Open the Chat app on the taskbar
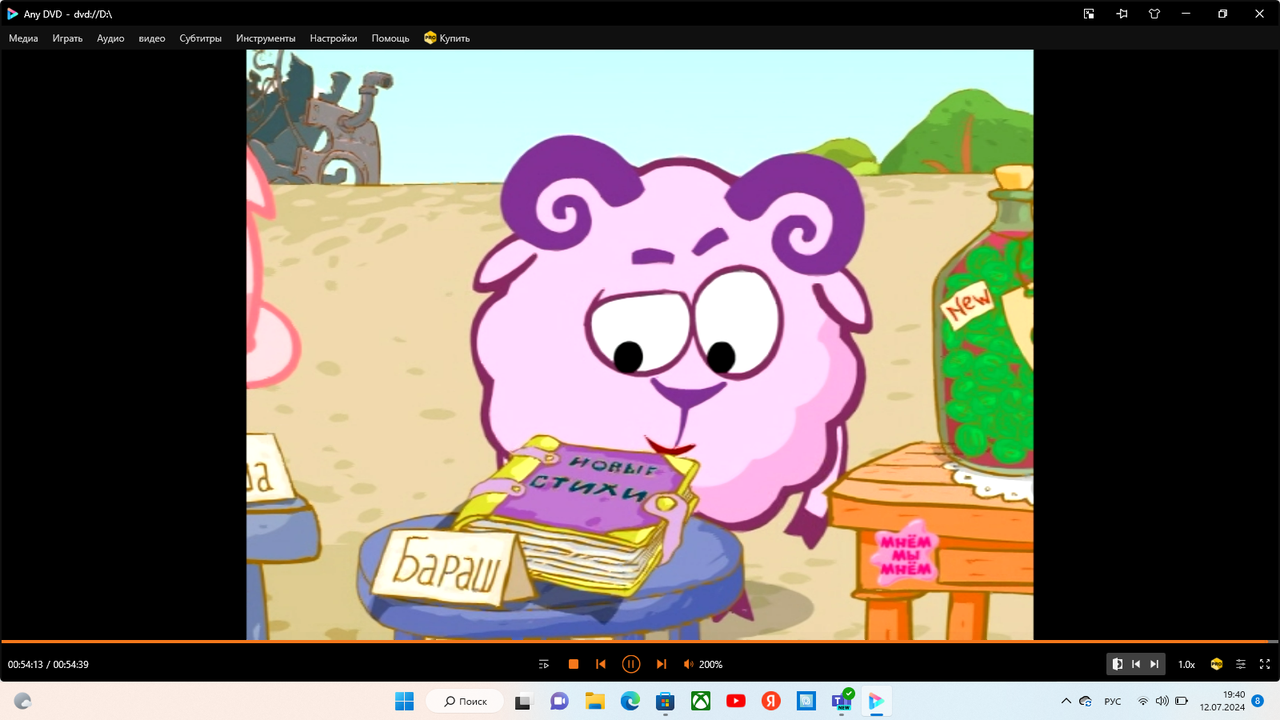Viewport: 1280px width, 720px height. [559, 701]
